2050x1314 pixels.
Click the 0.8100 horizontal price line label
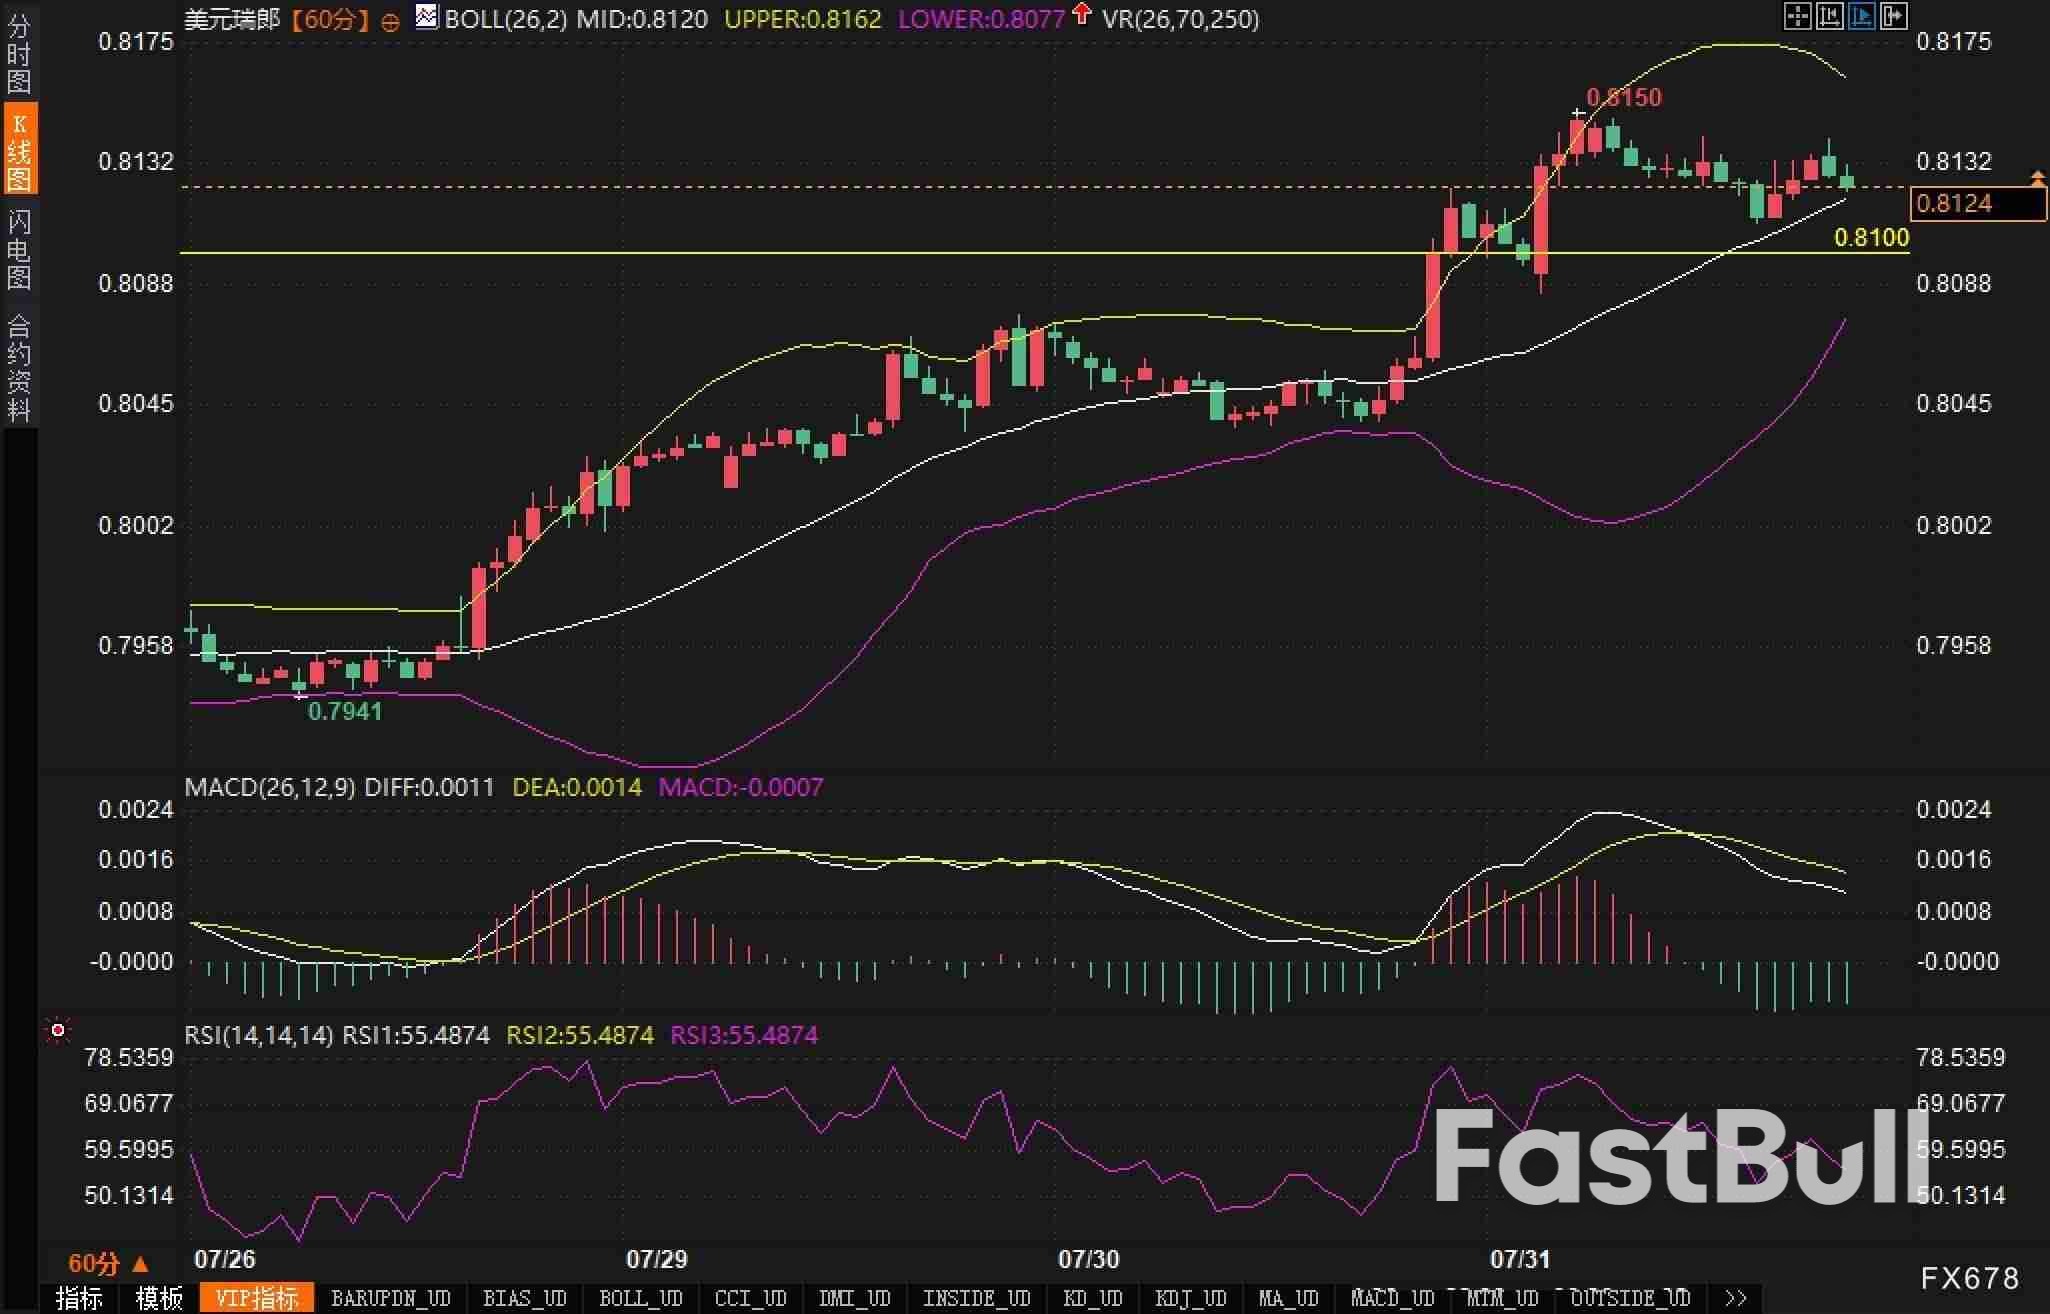coord(1871,238)
